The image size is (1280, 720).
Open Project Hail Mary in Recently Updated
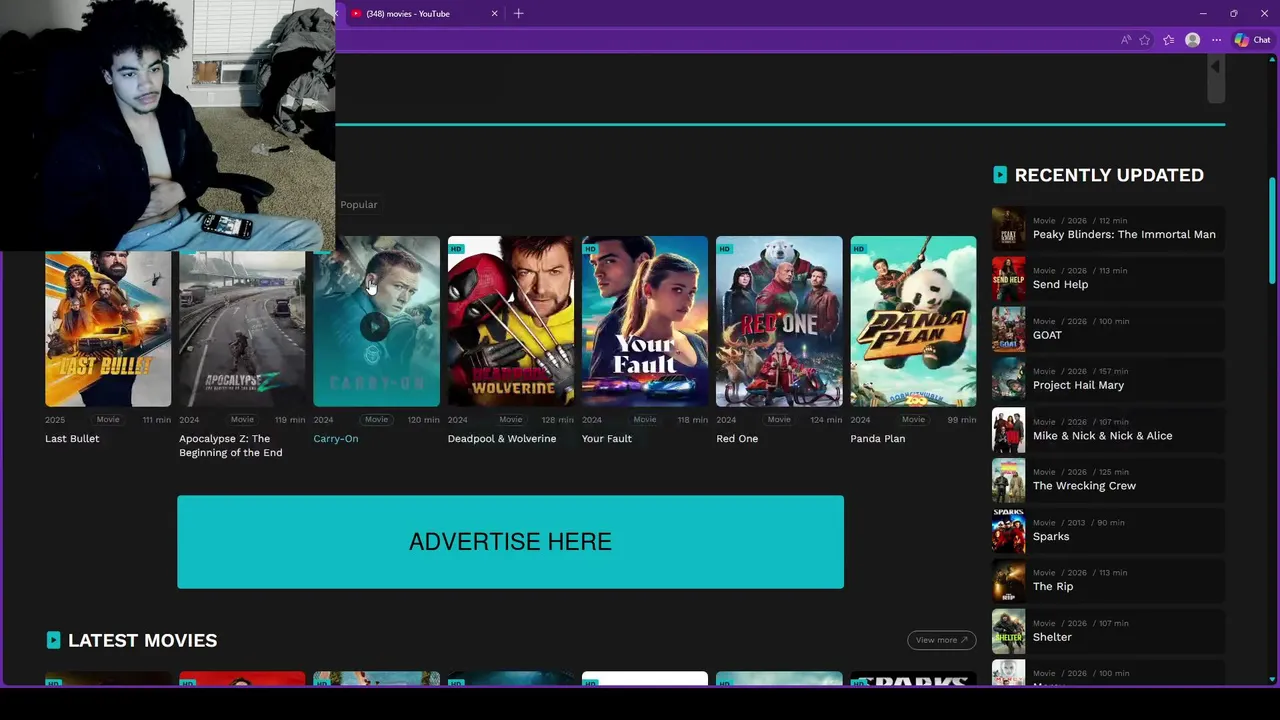1108,379
